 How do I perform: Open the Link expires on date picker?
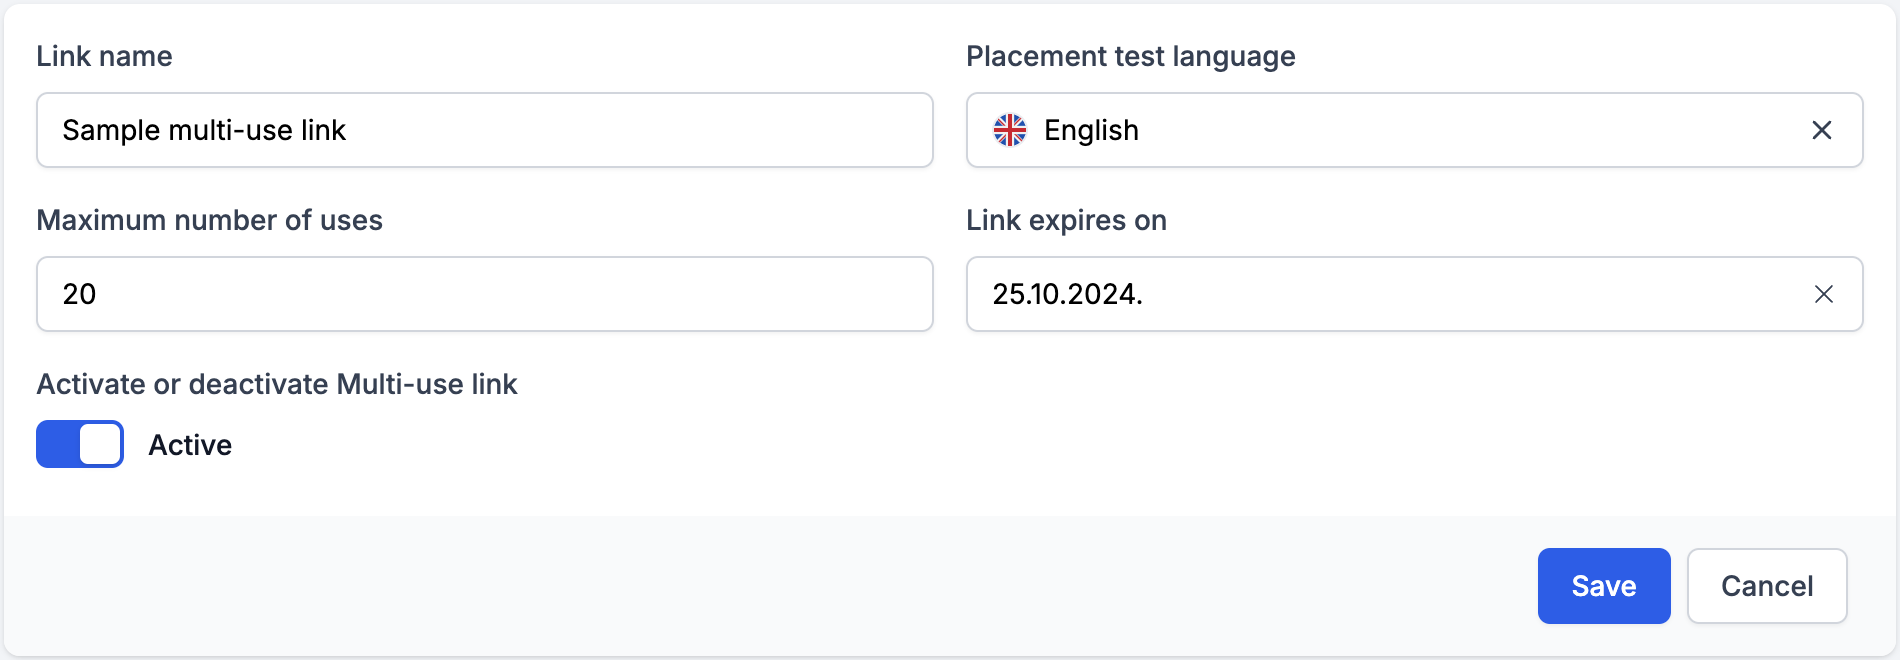[1414, 294]
